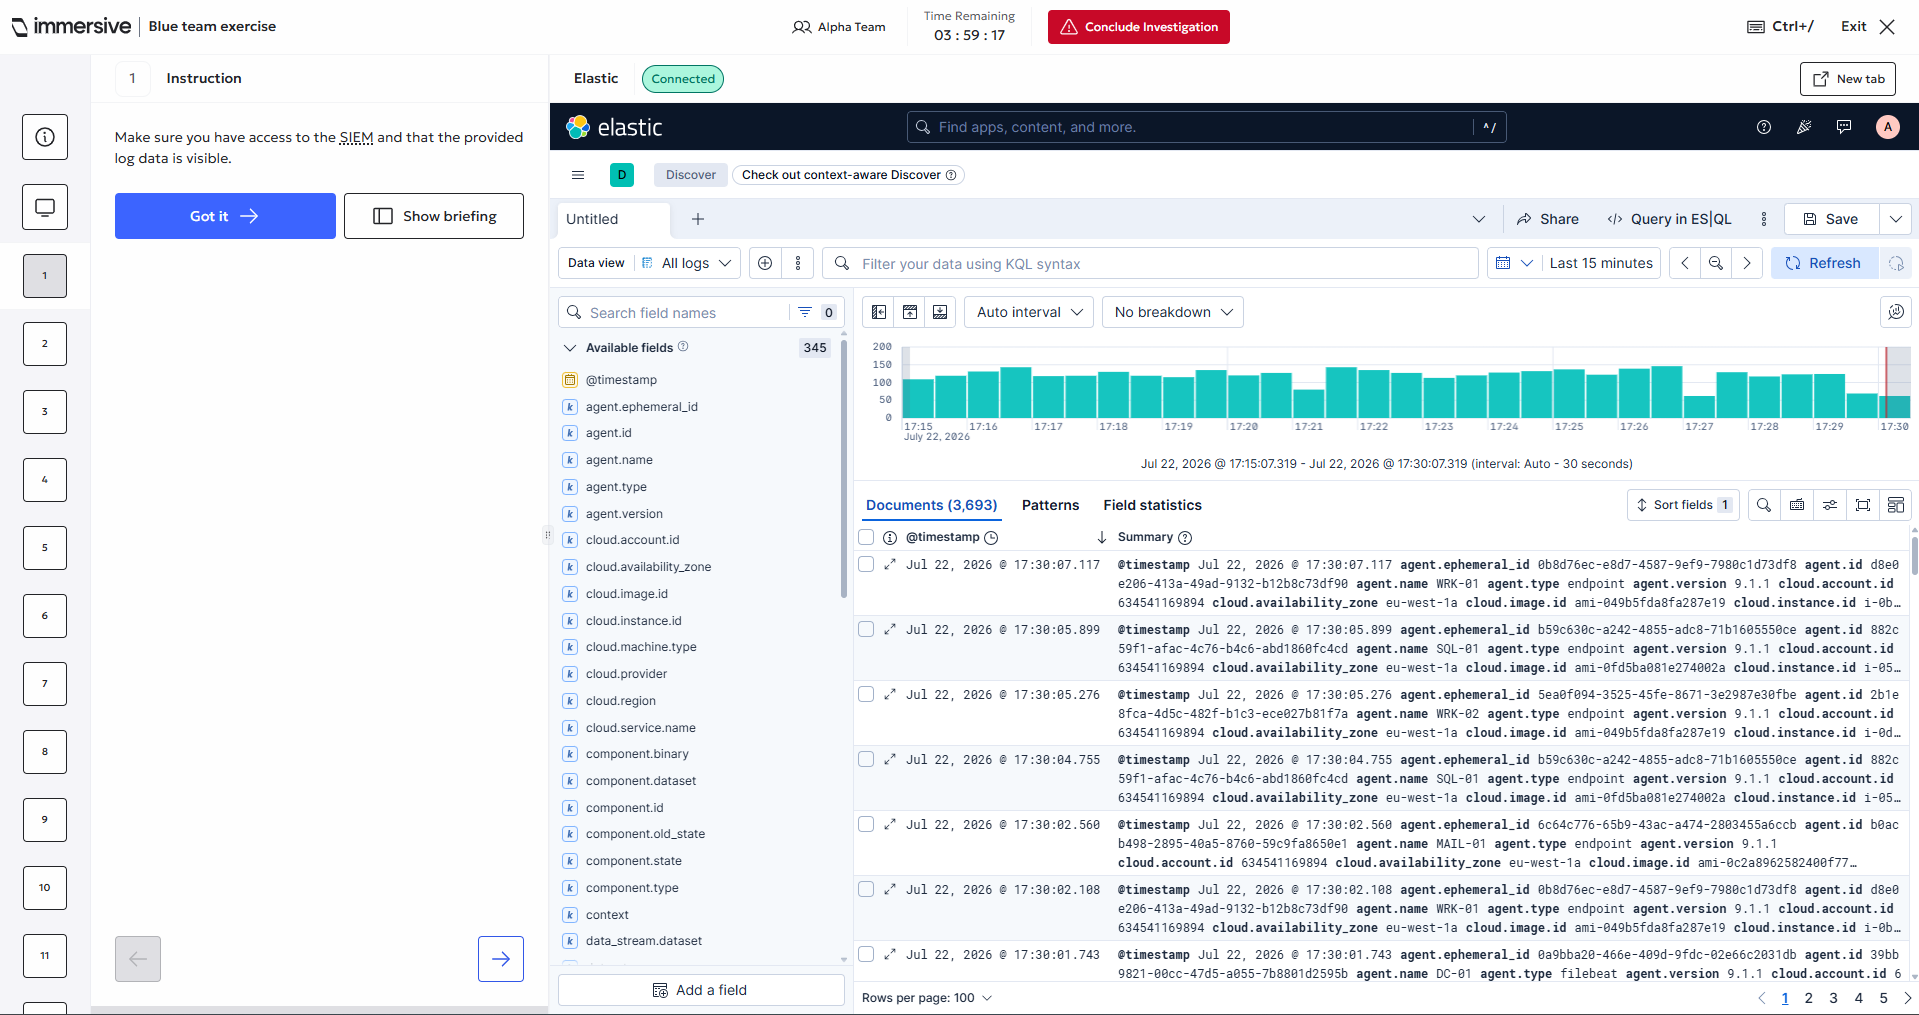Zoom out the time range
The image size is (1919, 1015).
(1716, 263)
